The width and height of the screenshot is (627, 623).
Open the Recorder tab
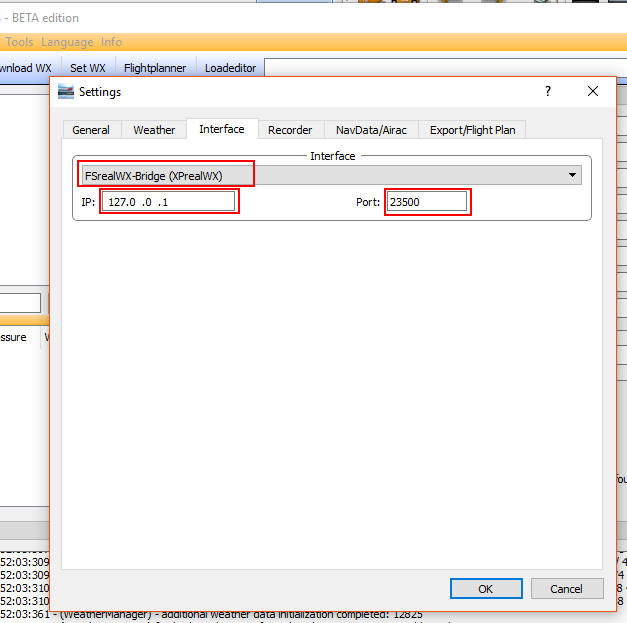tap(290, 130)
